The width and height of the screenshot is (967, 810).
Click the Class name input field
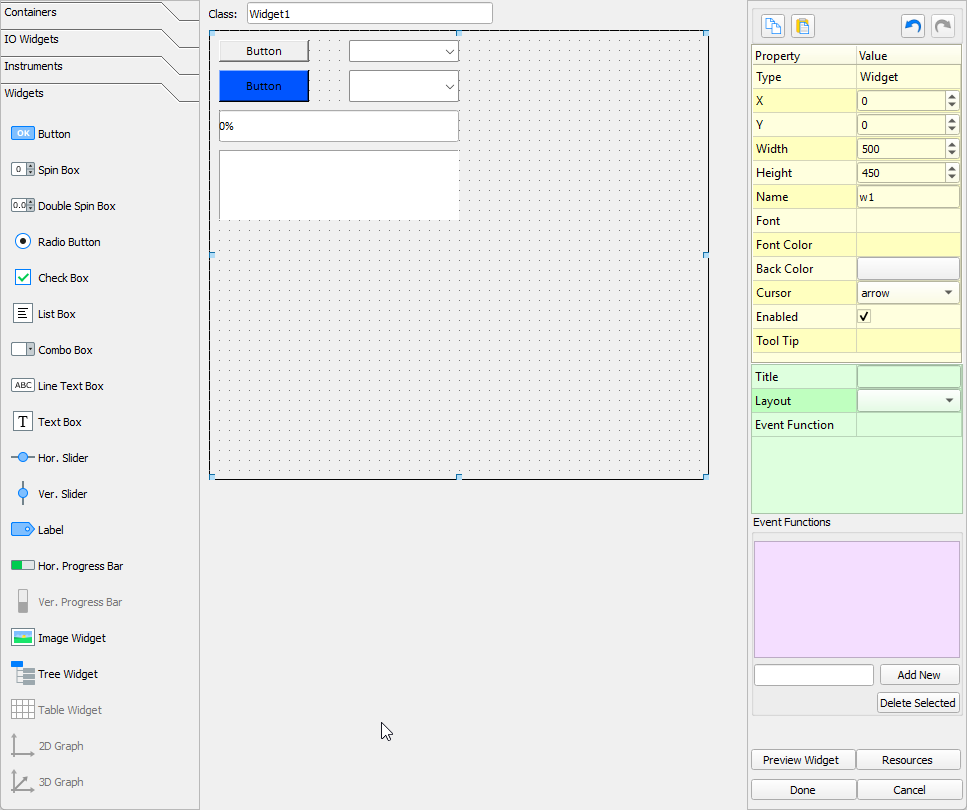pyautogui.click(x=369, y=13)
